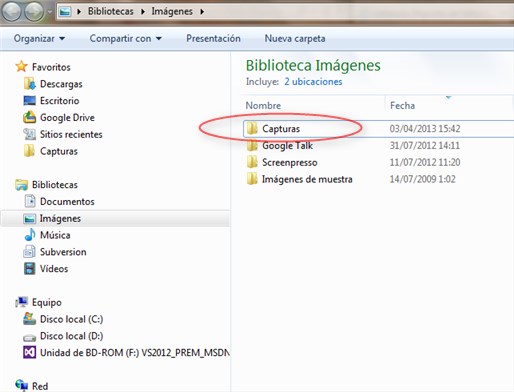Click the Bibliotecas library icon
Screen dimensions: 514x392
pos(22,185)
